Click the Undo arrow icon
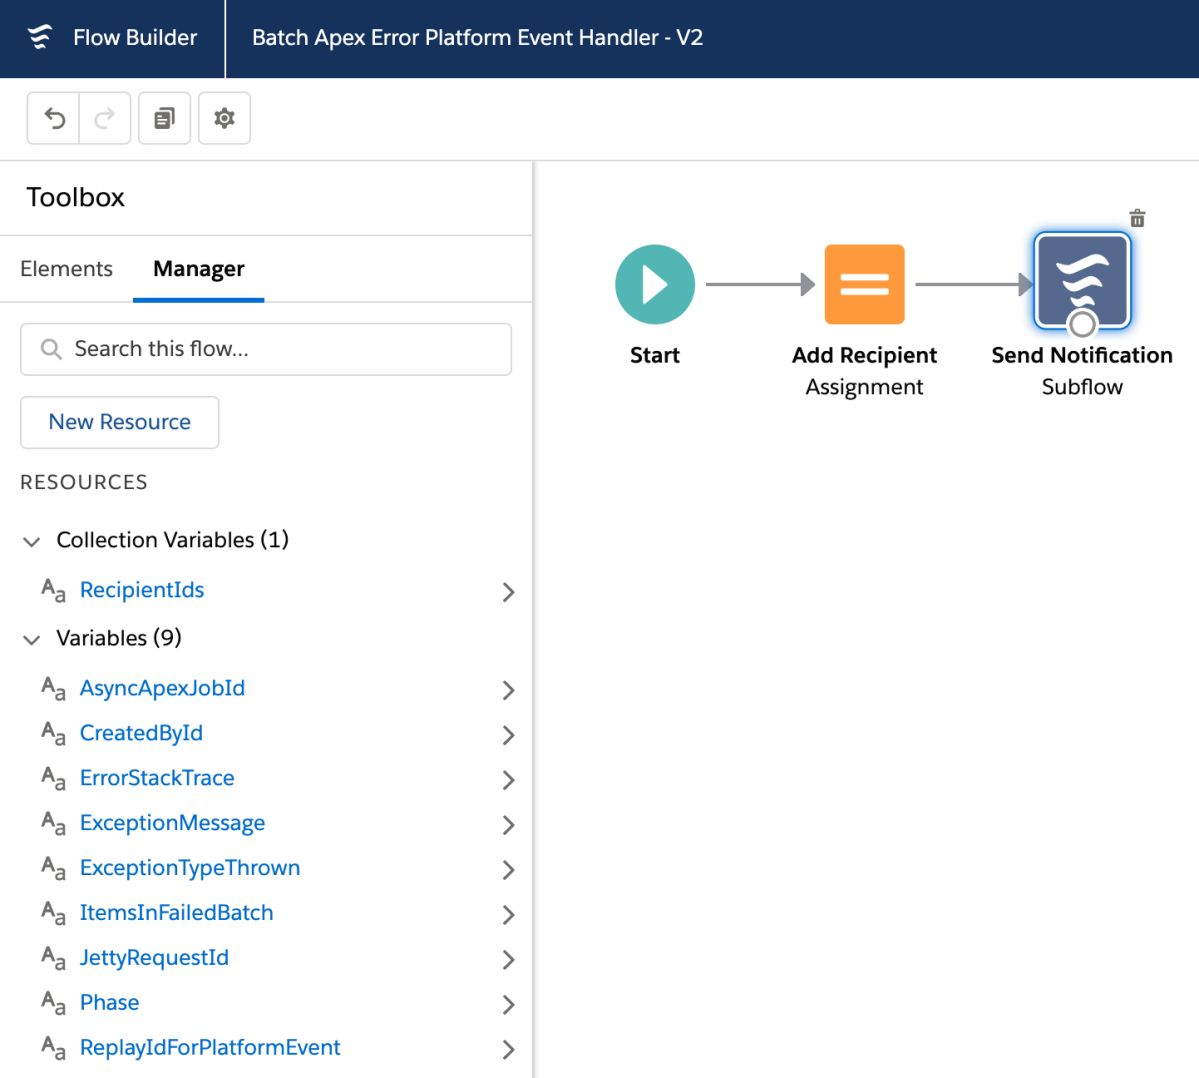The width and height of the screenshot is (1199, 1078). tap(54, 119)
